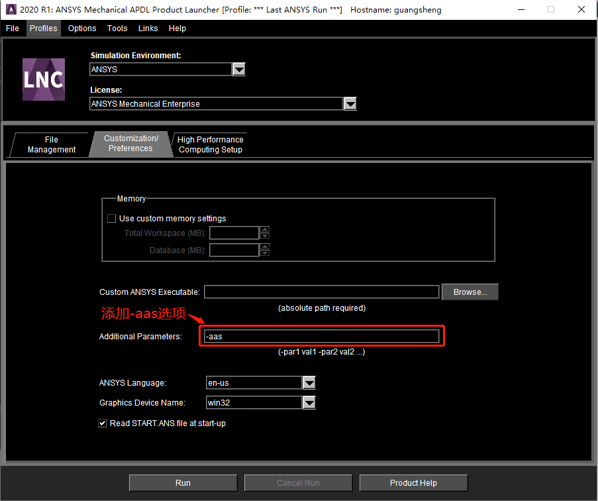Open the Options menu
598x501 pixels.
pyautogui.click(x=82, y=28)
